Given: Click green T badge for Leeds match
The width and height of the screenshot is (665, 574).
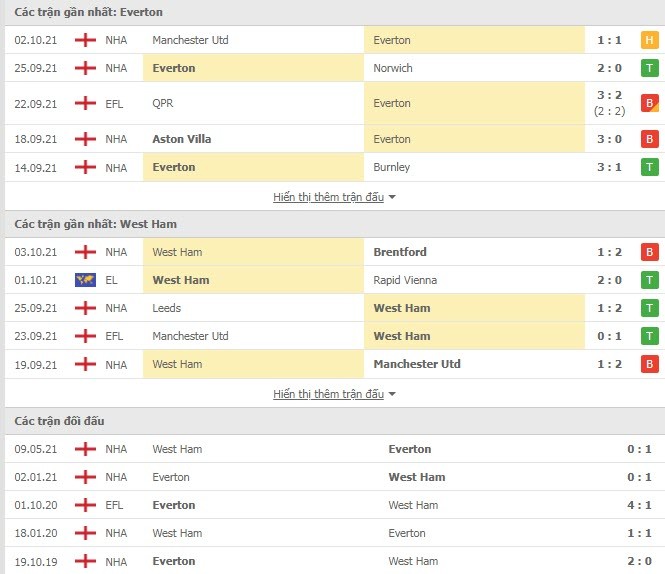Looking at the screenshot, I should pos(649,308).
